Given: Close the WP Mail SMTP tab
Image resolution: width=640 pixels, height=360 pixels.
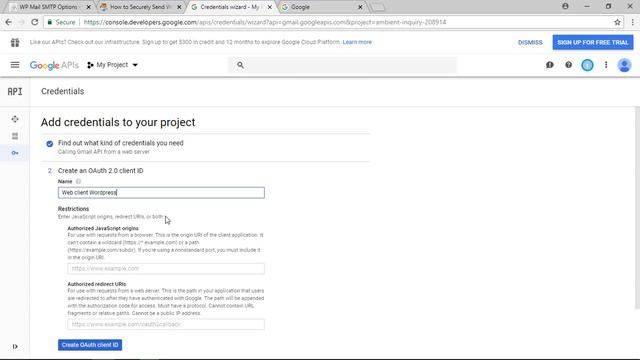Looking at the screenshot, I should coord(88,7).
